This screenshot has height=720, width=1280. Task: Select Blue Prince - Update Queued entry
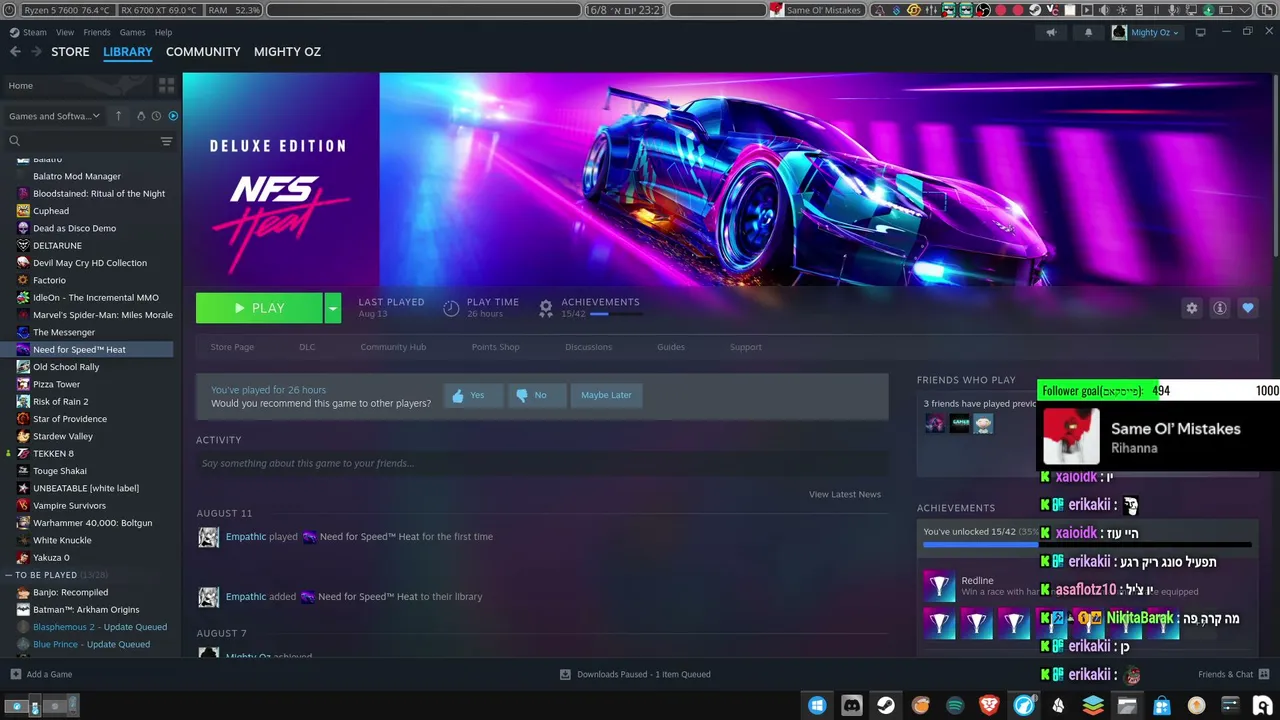[x=91, y=644]
